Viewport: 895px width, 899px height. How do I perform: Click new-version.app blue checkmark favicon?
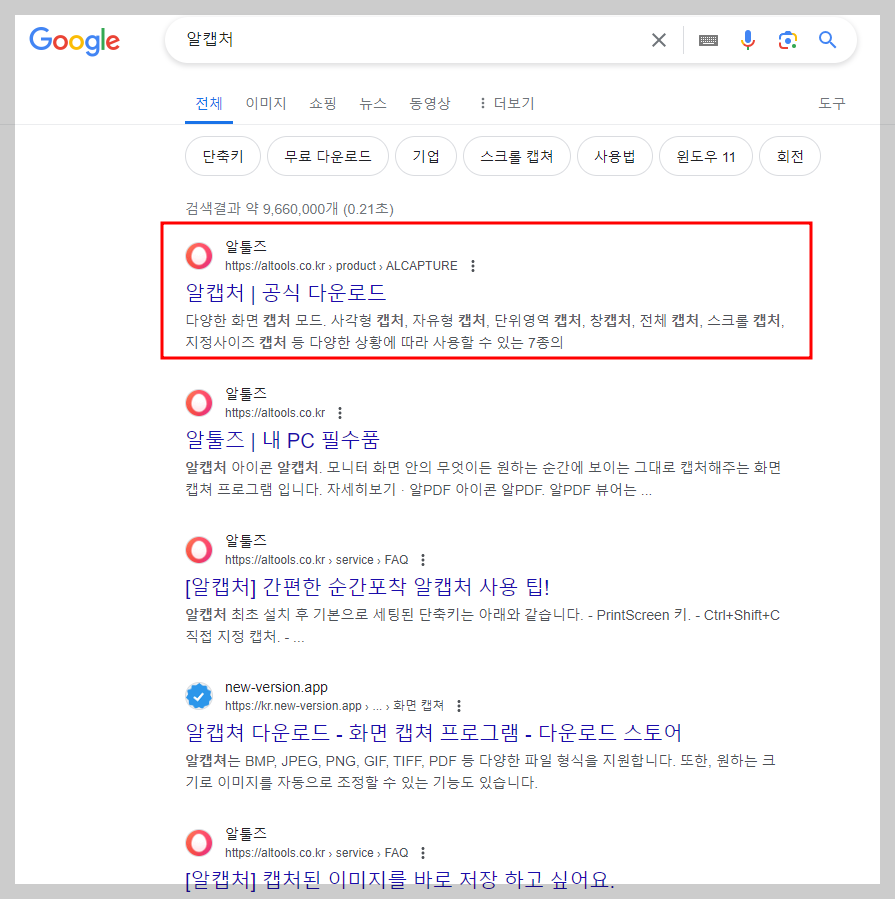point(199,696)
